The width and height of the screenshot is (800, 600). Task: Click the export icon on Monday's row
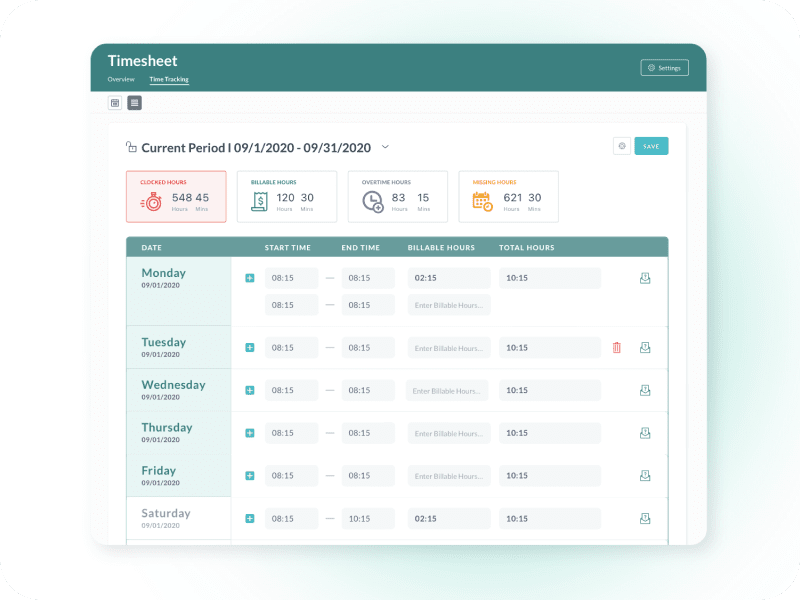click(x=645, y=277)
